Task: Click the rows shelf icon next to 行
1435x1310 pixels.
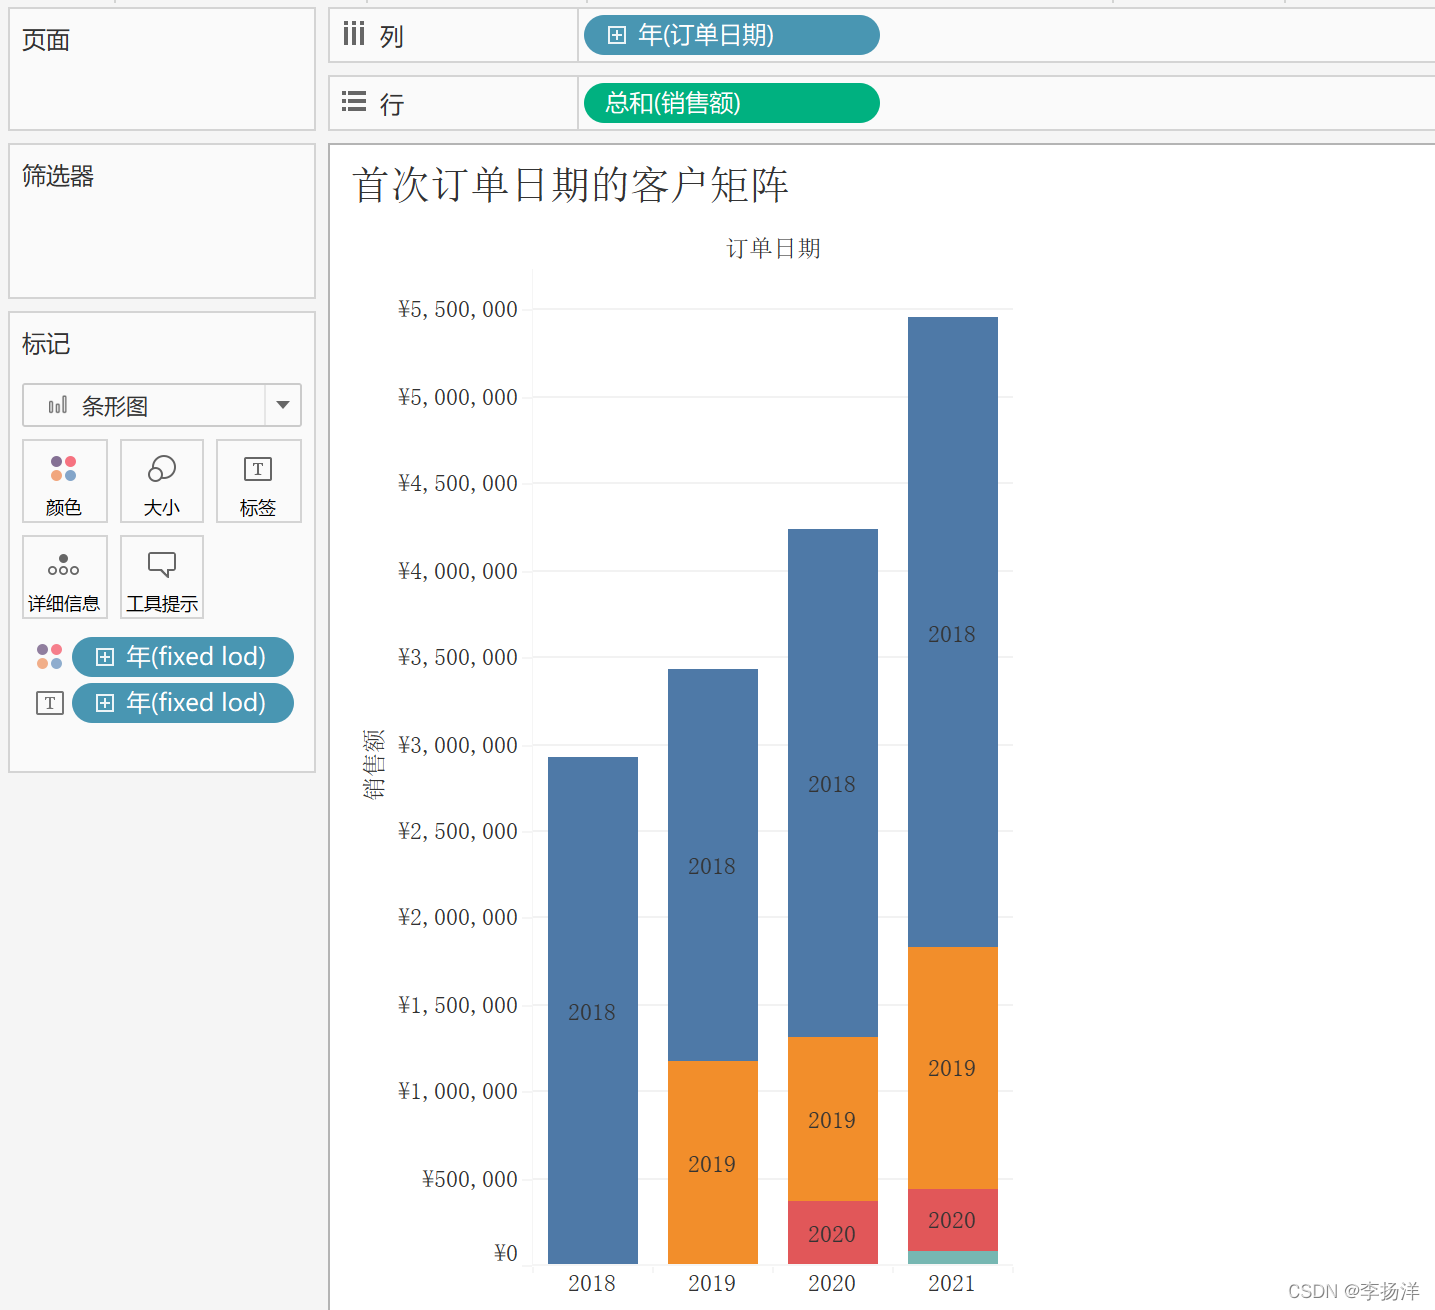Action: (x=354, y=102)
